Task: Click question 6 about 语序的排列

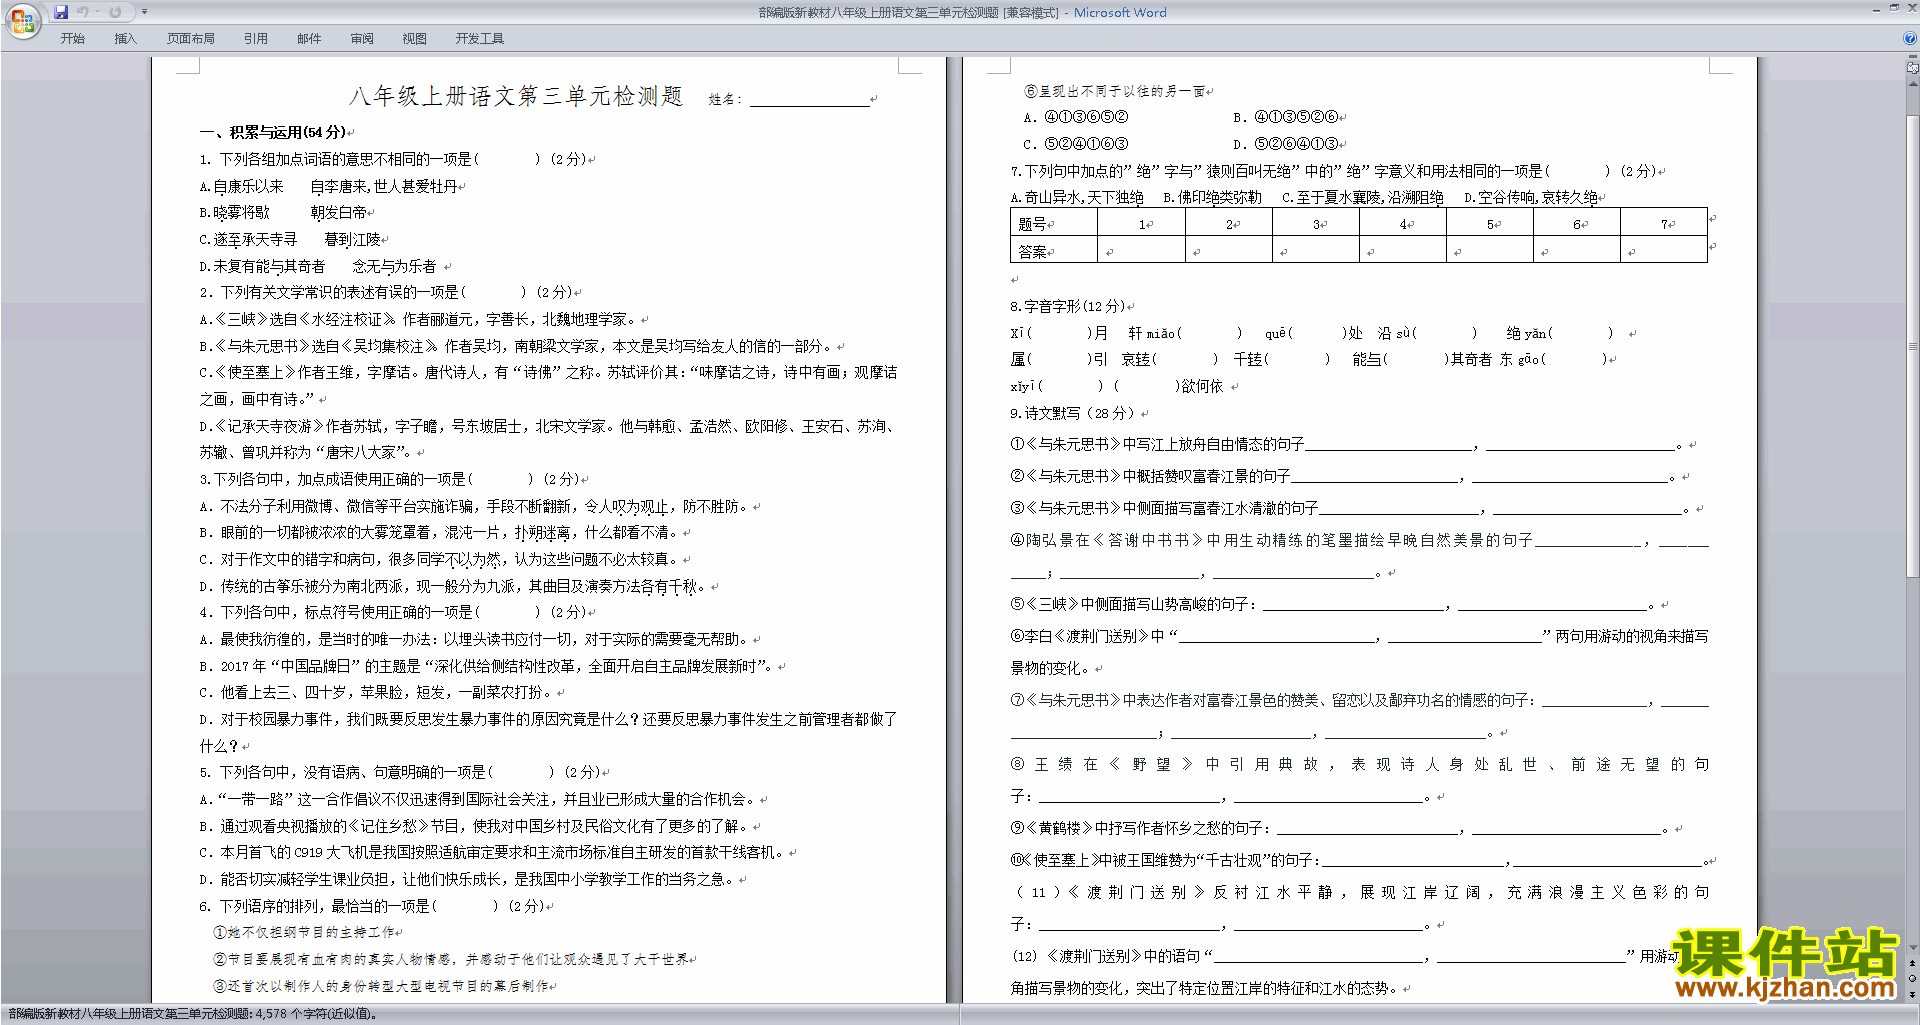Action: (x=374, y=906)
